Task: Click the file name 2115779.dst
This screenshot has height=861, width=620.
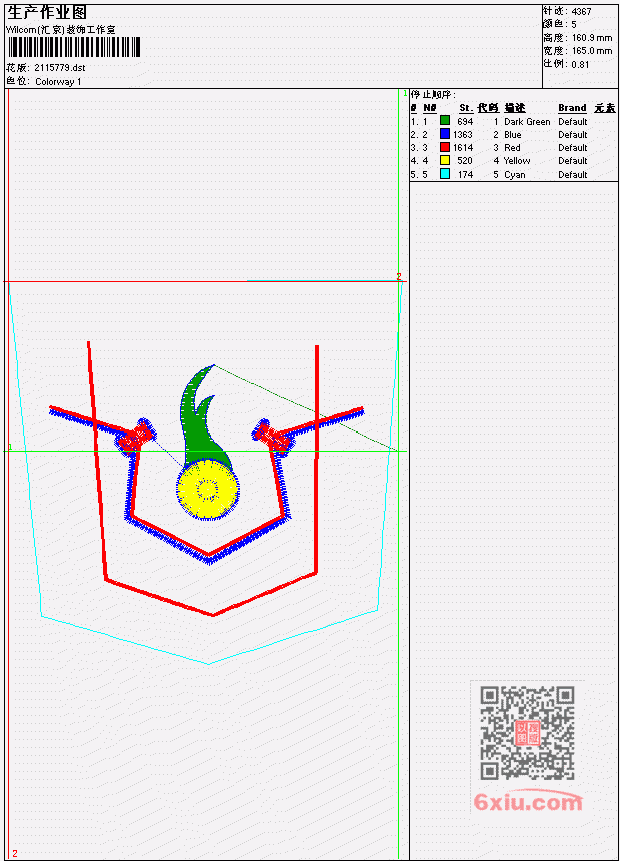Action: click(x=60, y=68)
